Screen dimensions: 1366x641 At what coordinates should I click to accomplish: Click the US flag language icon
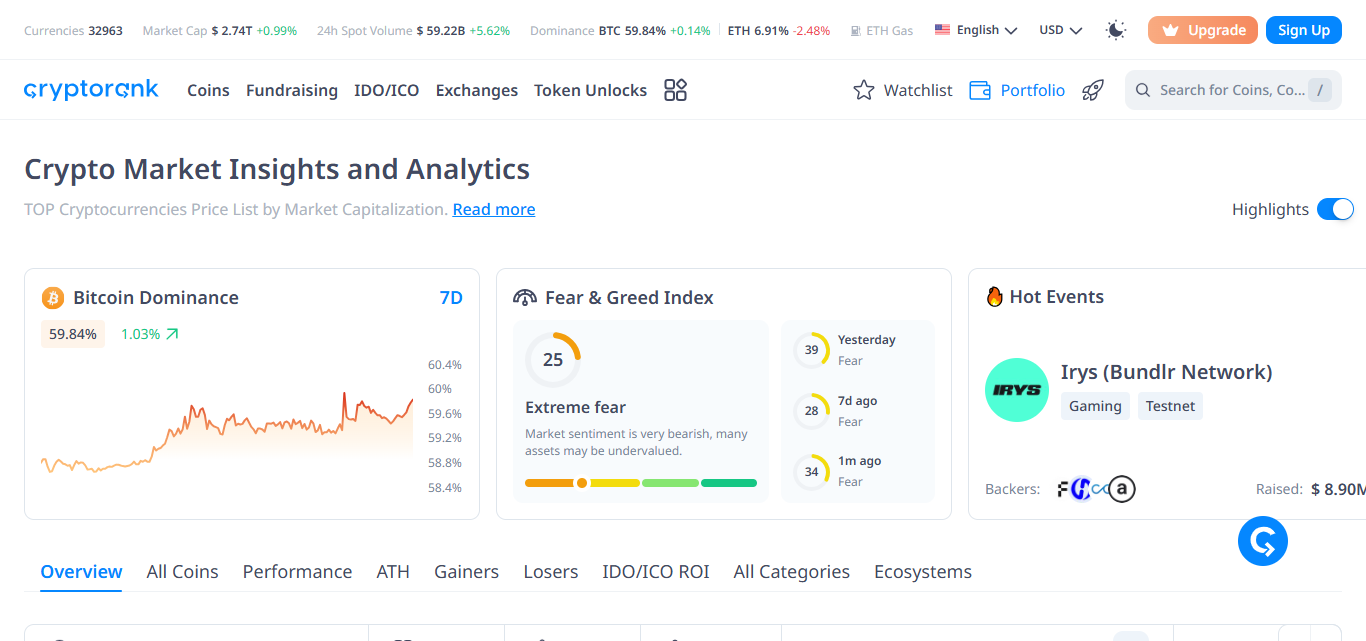[x=942, y=30]
